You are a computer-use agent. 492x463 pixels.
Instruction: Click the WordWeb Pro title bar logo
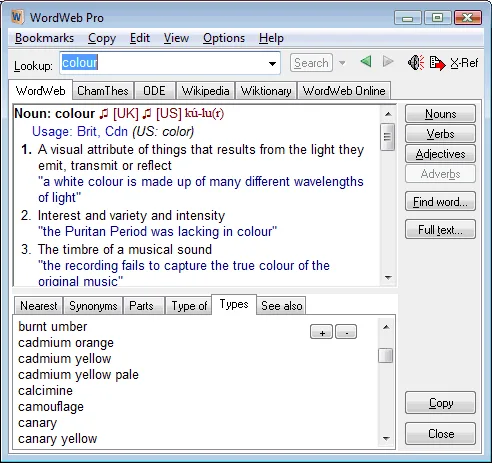coord(17,17)
